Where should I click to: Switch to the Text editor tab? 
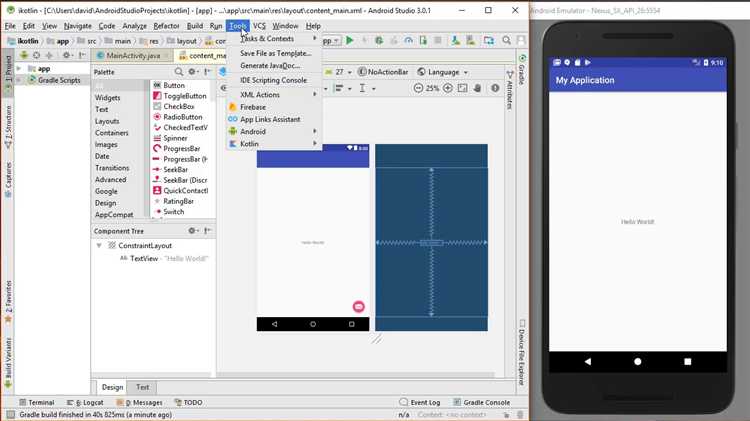143,387
